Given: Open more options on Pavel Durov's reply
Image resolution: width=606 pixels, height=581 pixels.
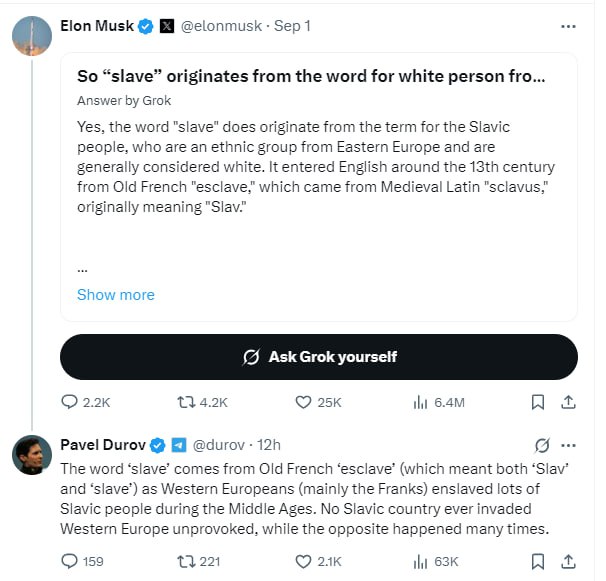Looking at the screenshot, I should pyautogui.click(x=568, y=445).
